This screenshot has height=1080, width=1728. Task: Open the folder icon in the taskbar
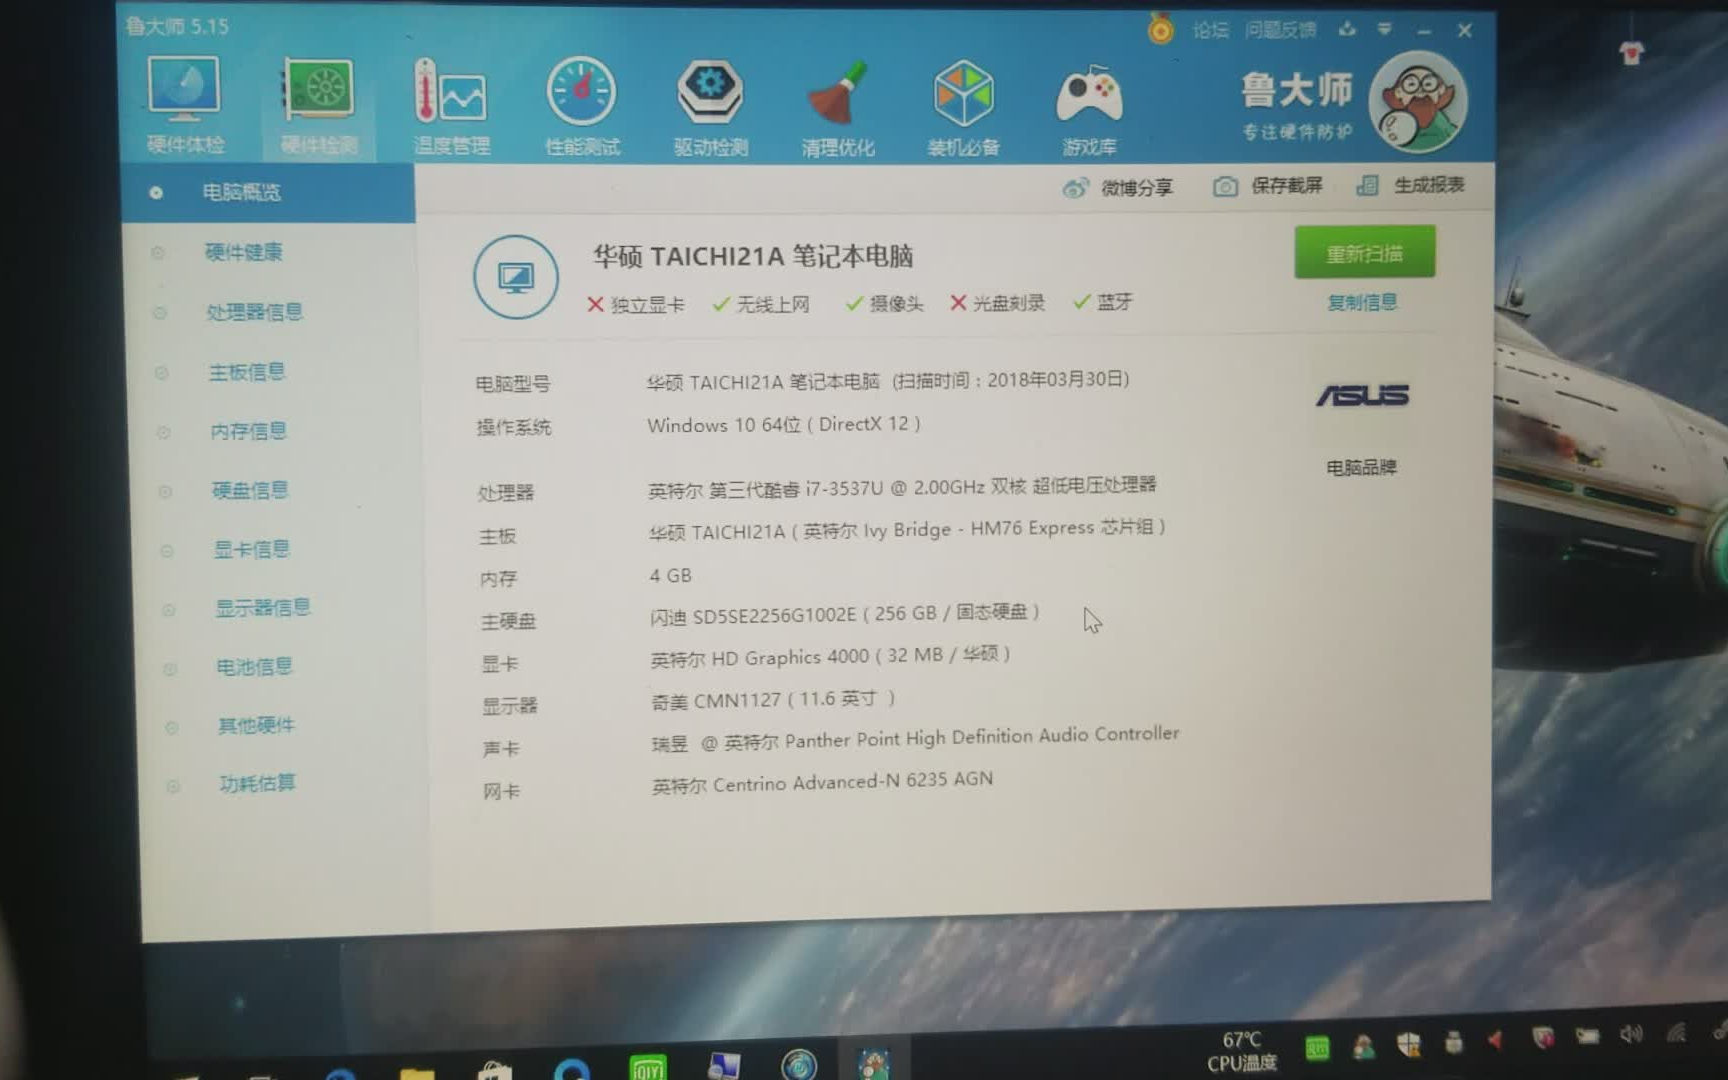pos(417,1074)
